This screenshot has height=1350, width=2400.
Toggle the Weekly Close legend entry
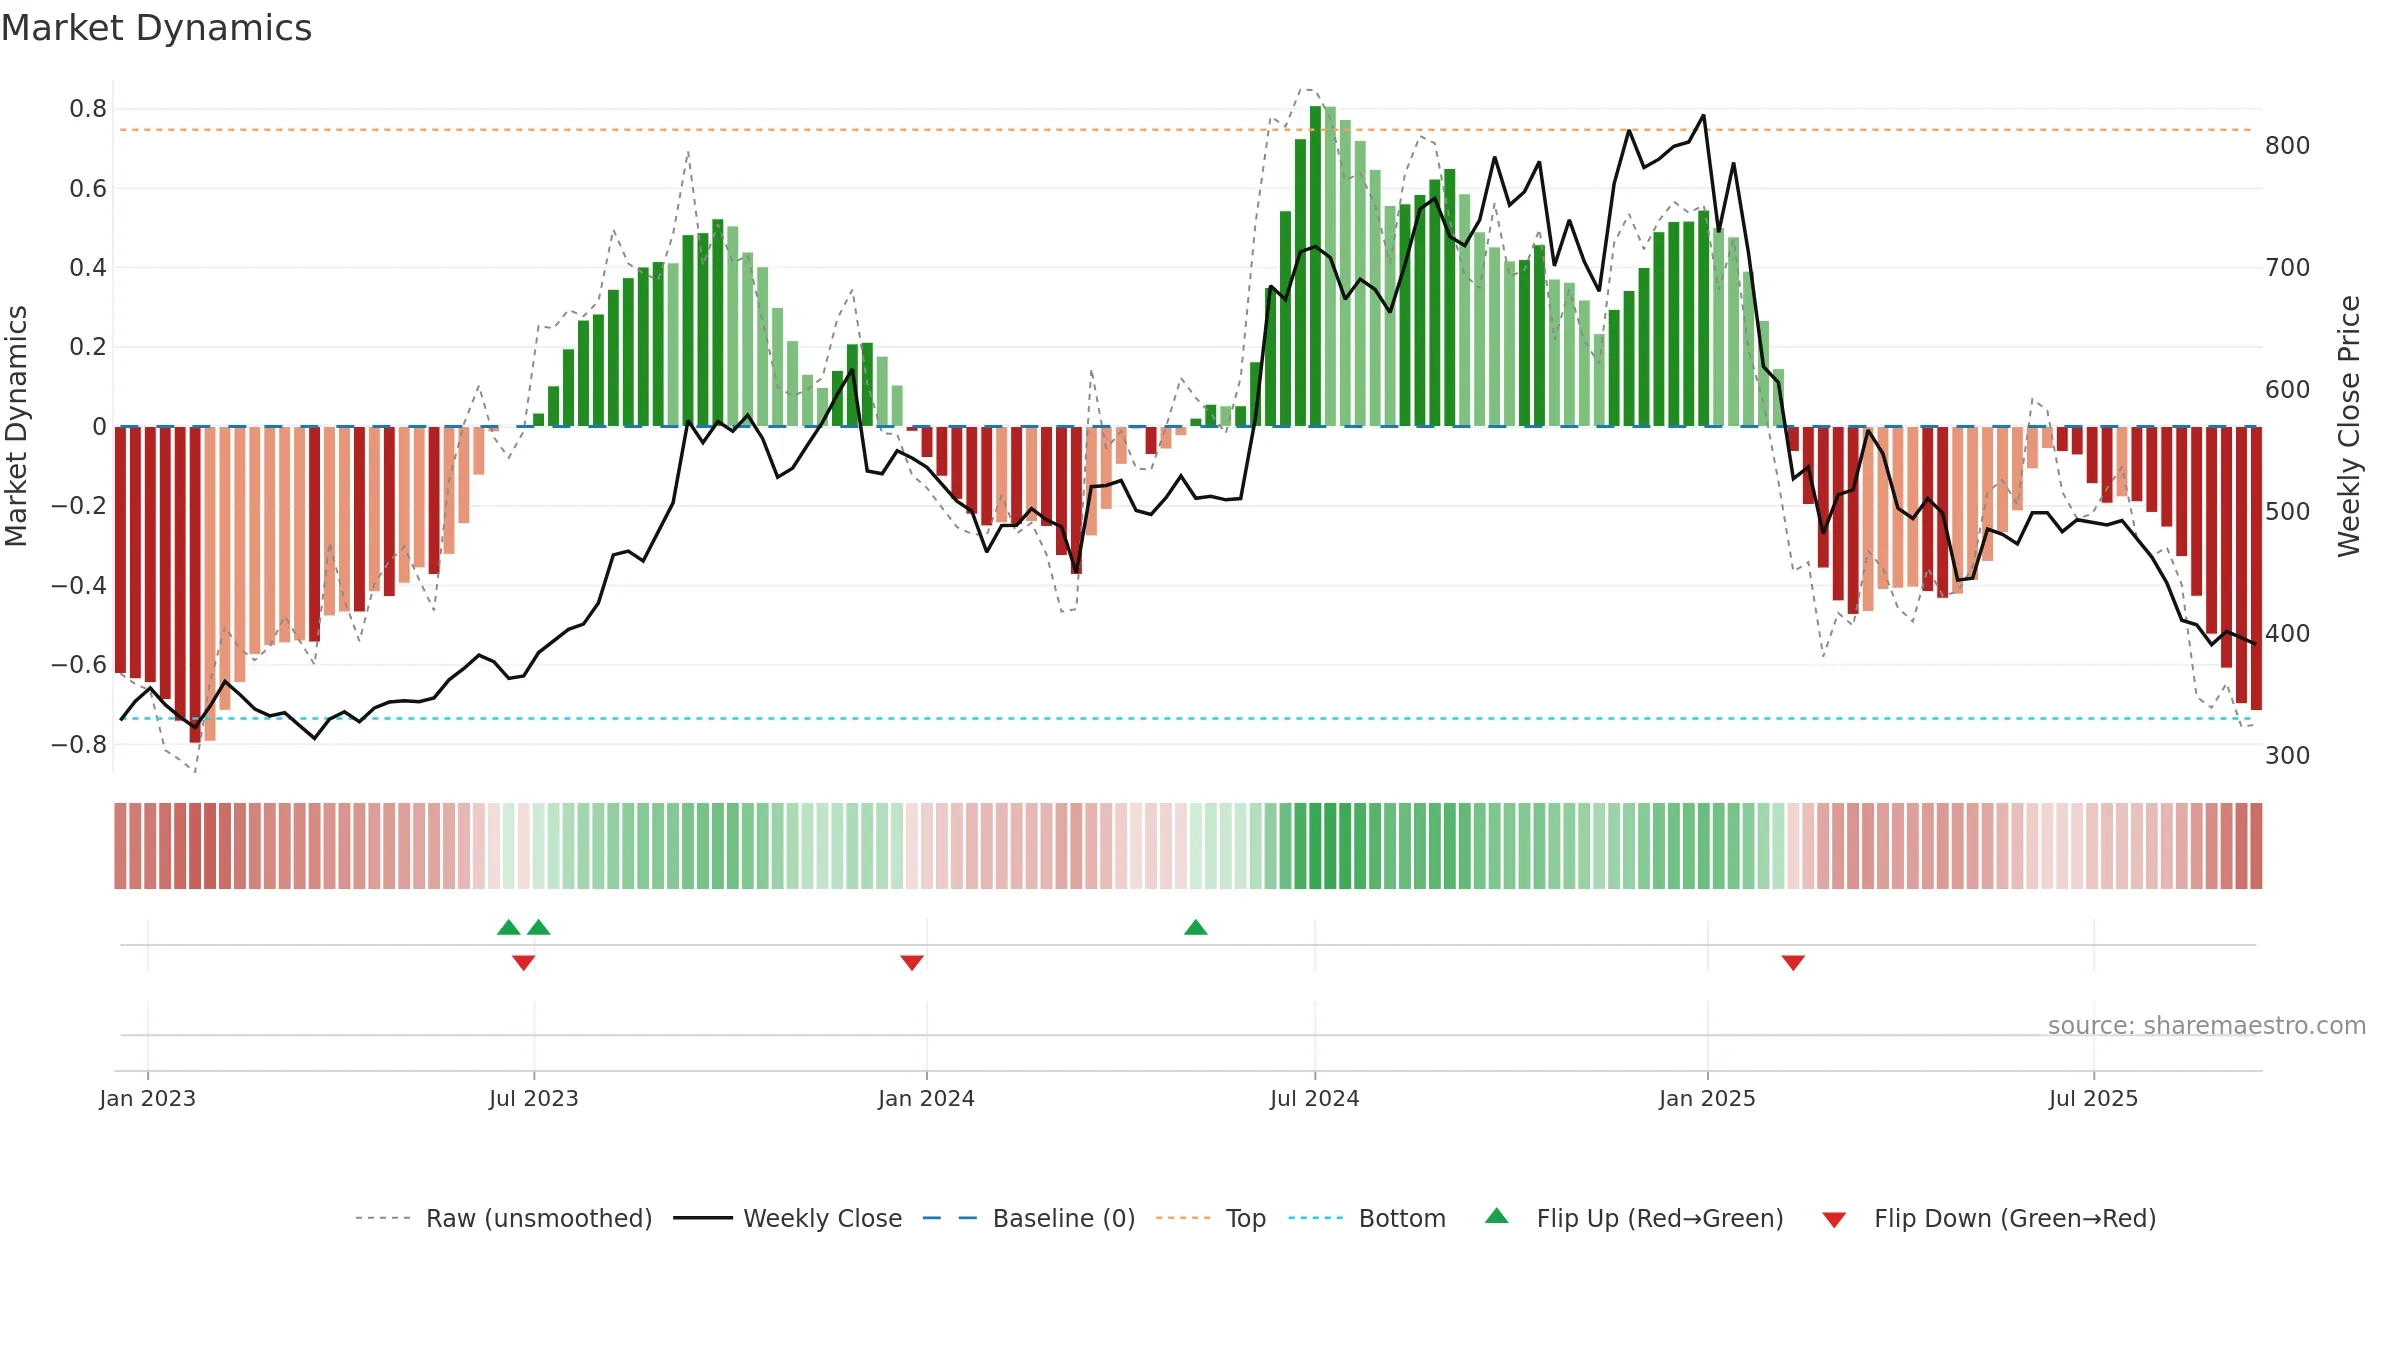tap(788, 1218)
